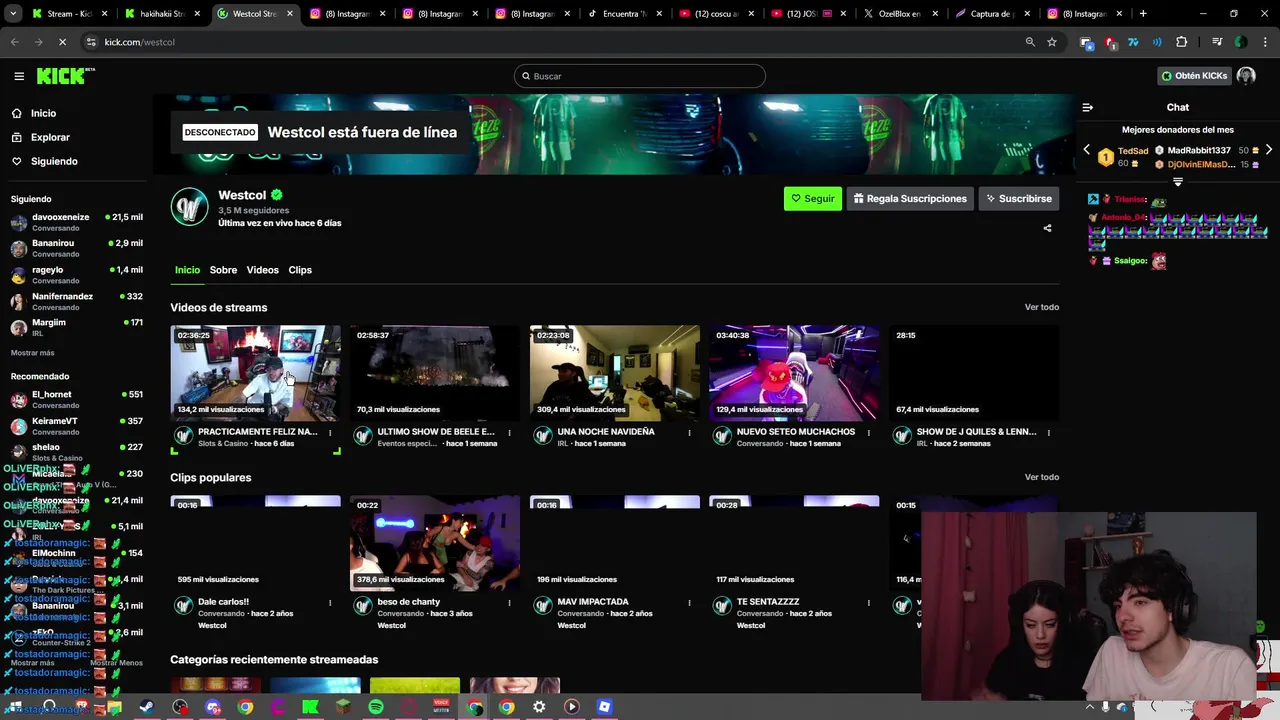1280x720 pixels.
Task: Switch to the Stream - Kick browser tab
Action: tap(69, 14)
